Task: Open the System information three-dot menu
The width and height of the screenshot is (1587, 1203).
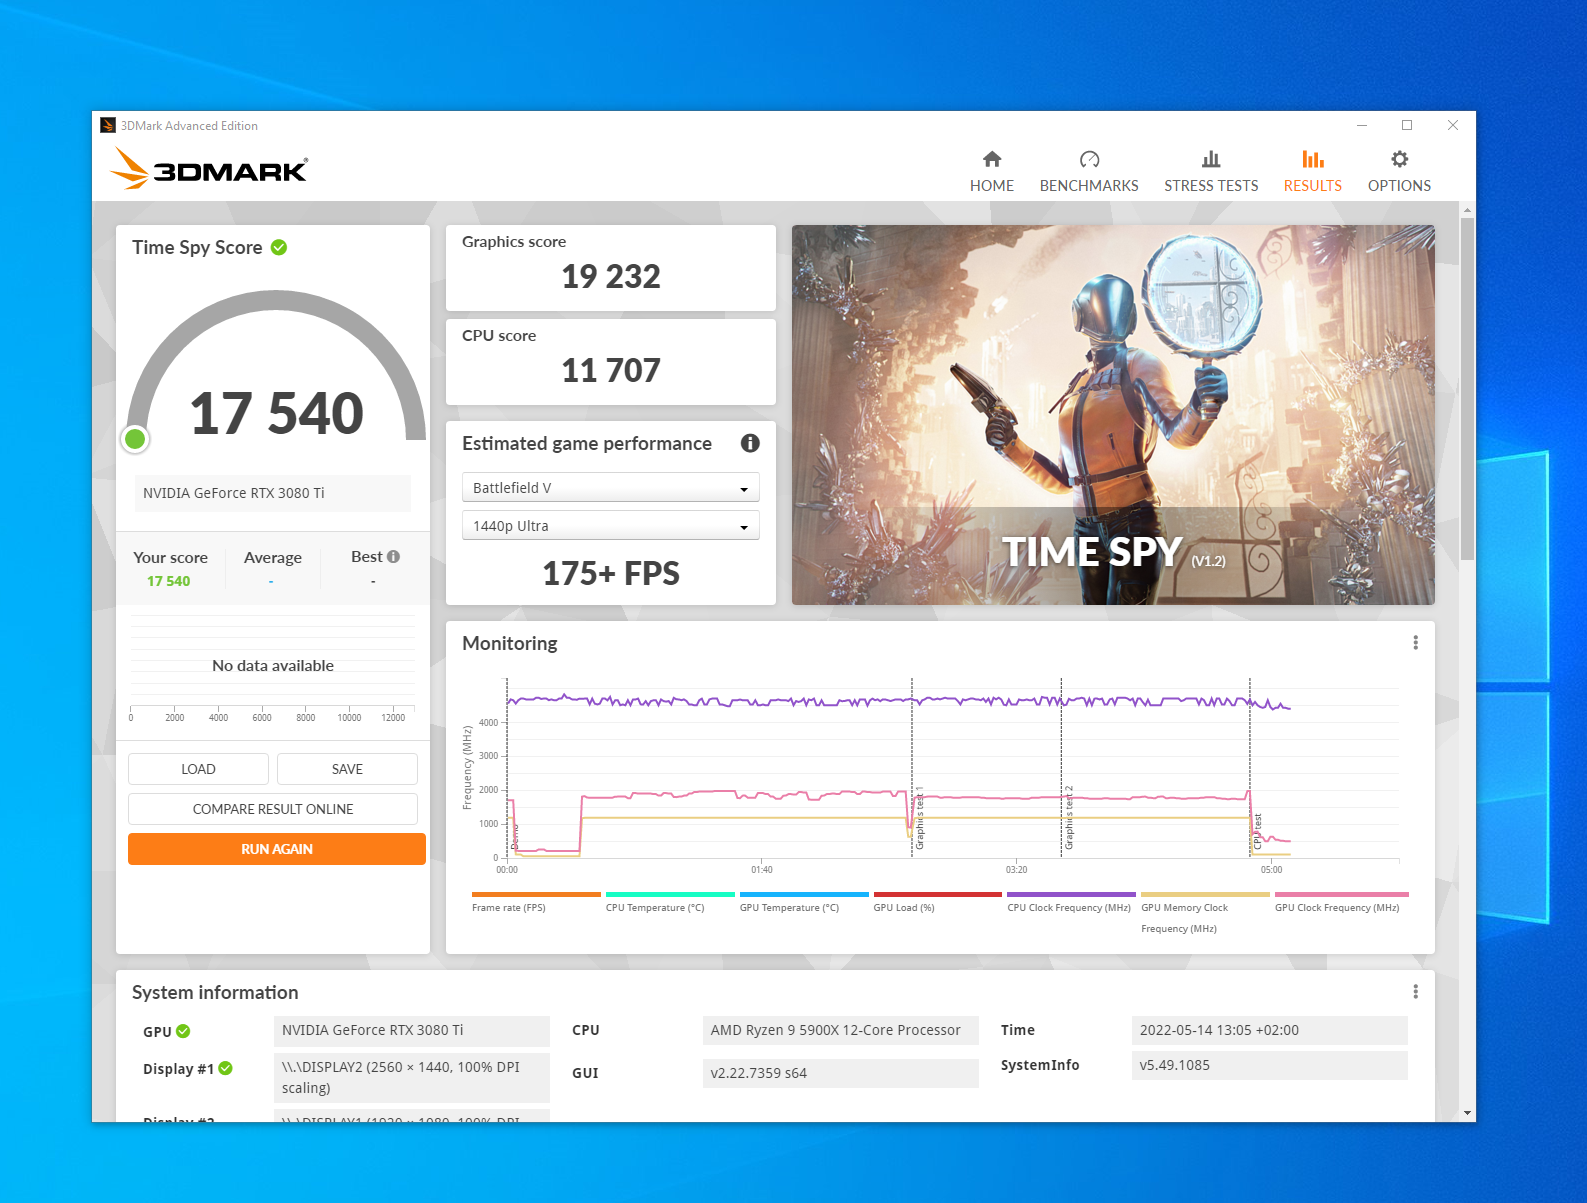Action: (x=1415, y=992)
